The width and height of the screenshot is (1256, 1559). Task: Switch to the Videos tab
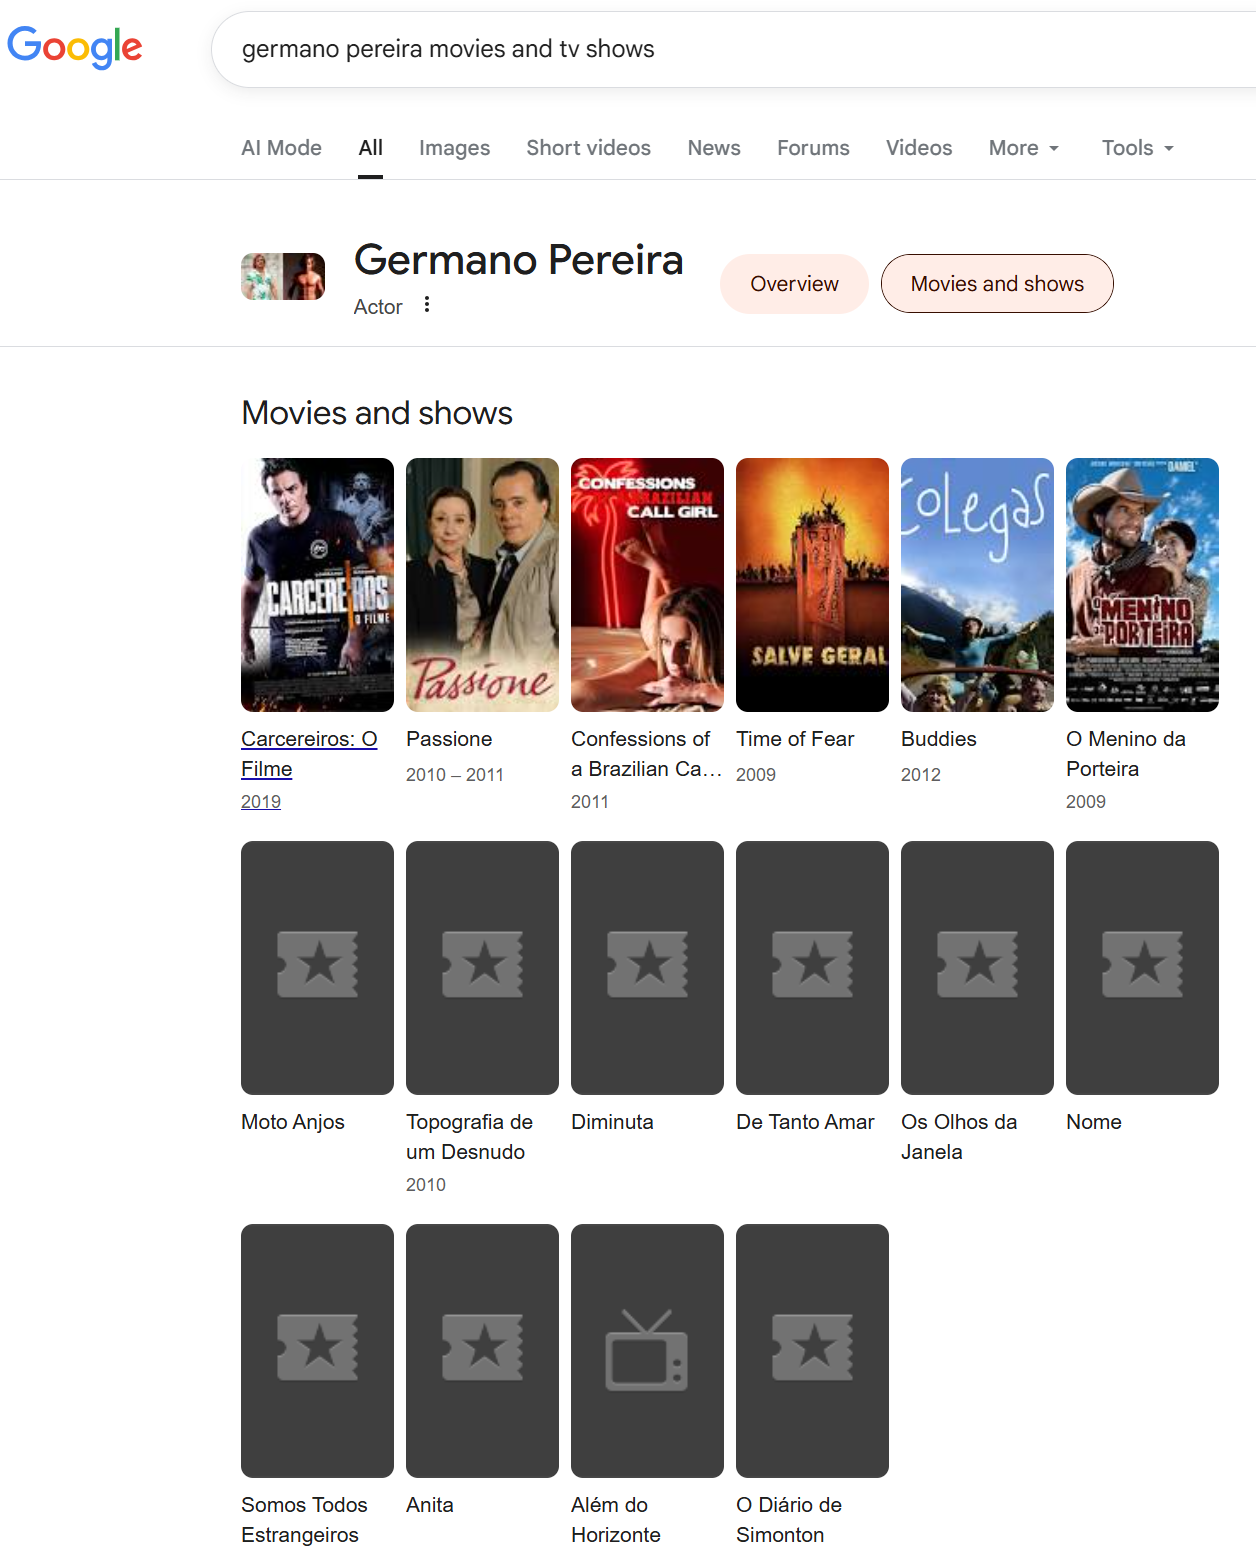[919, 148]
